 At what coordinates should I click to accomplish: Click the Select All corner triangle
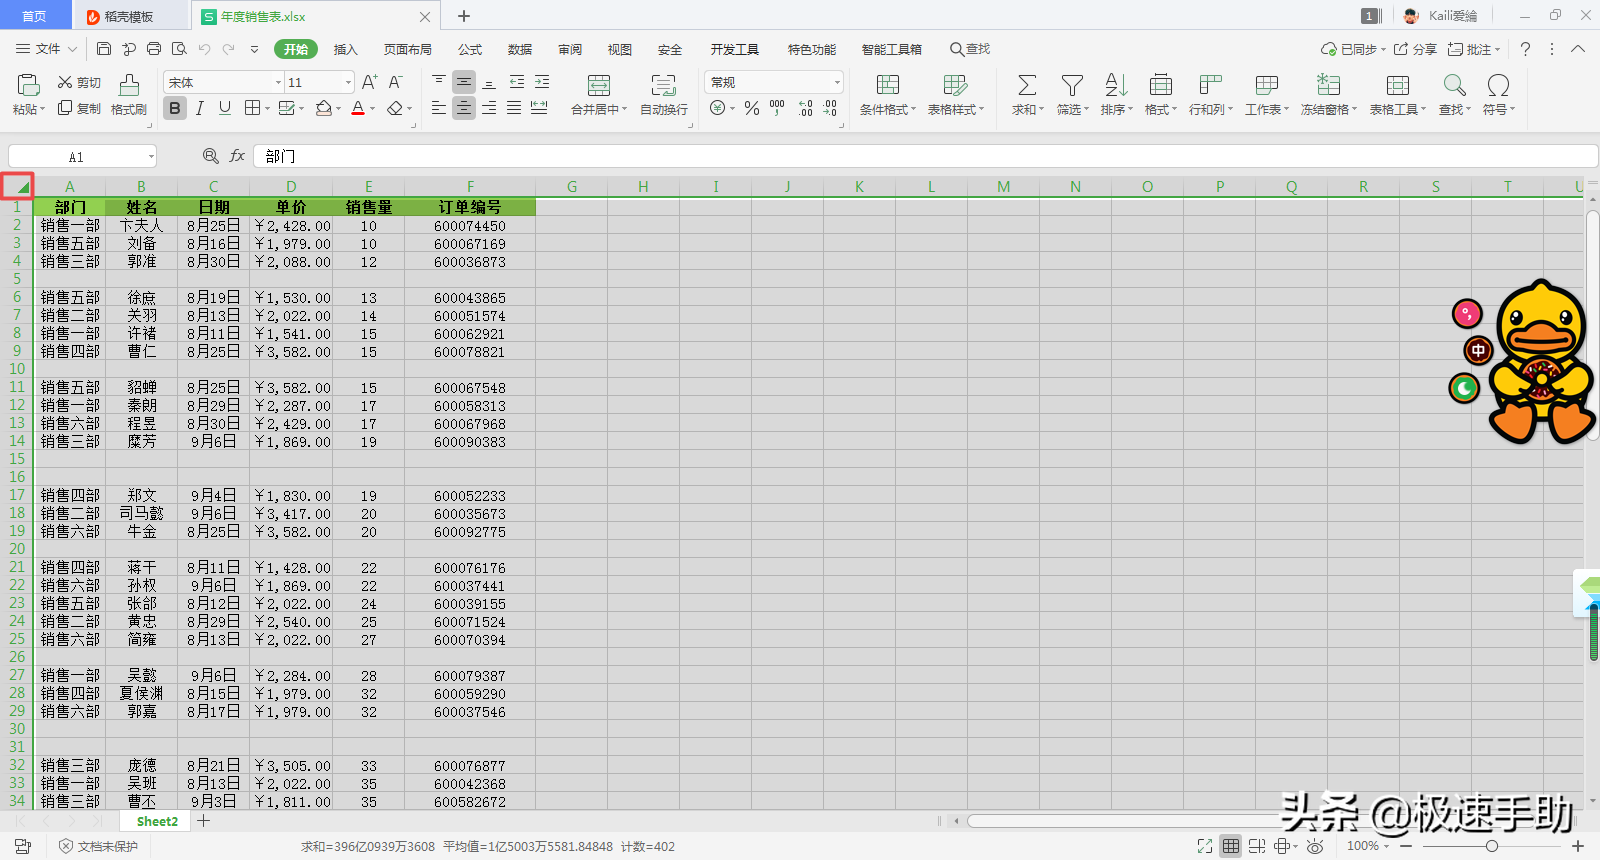[x=18, y=186]
